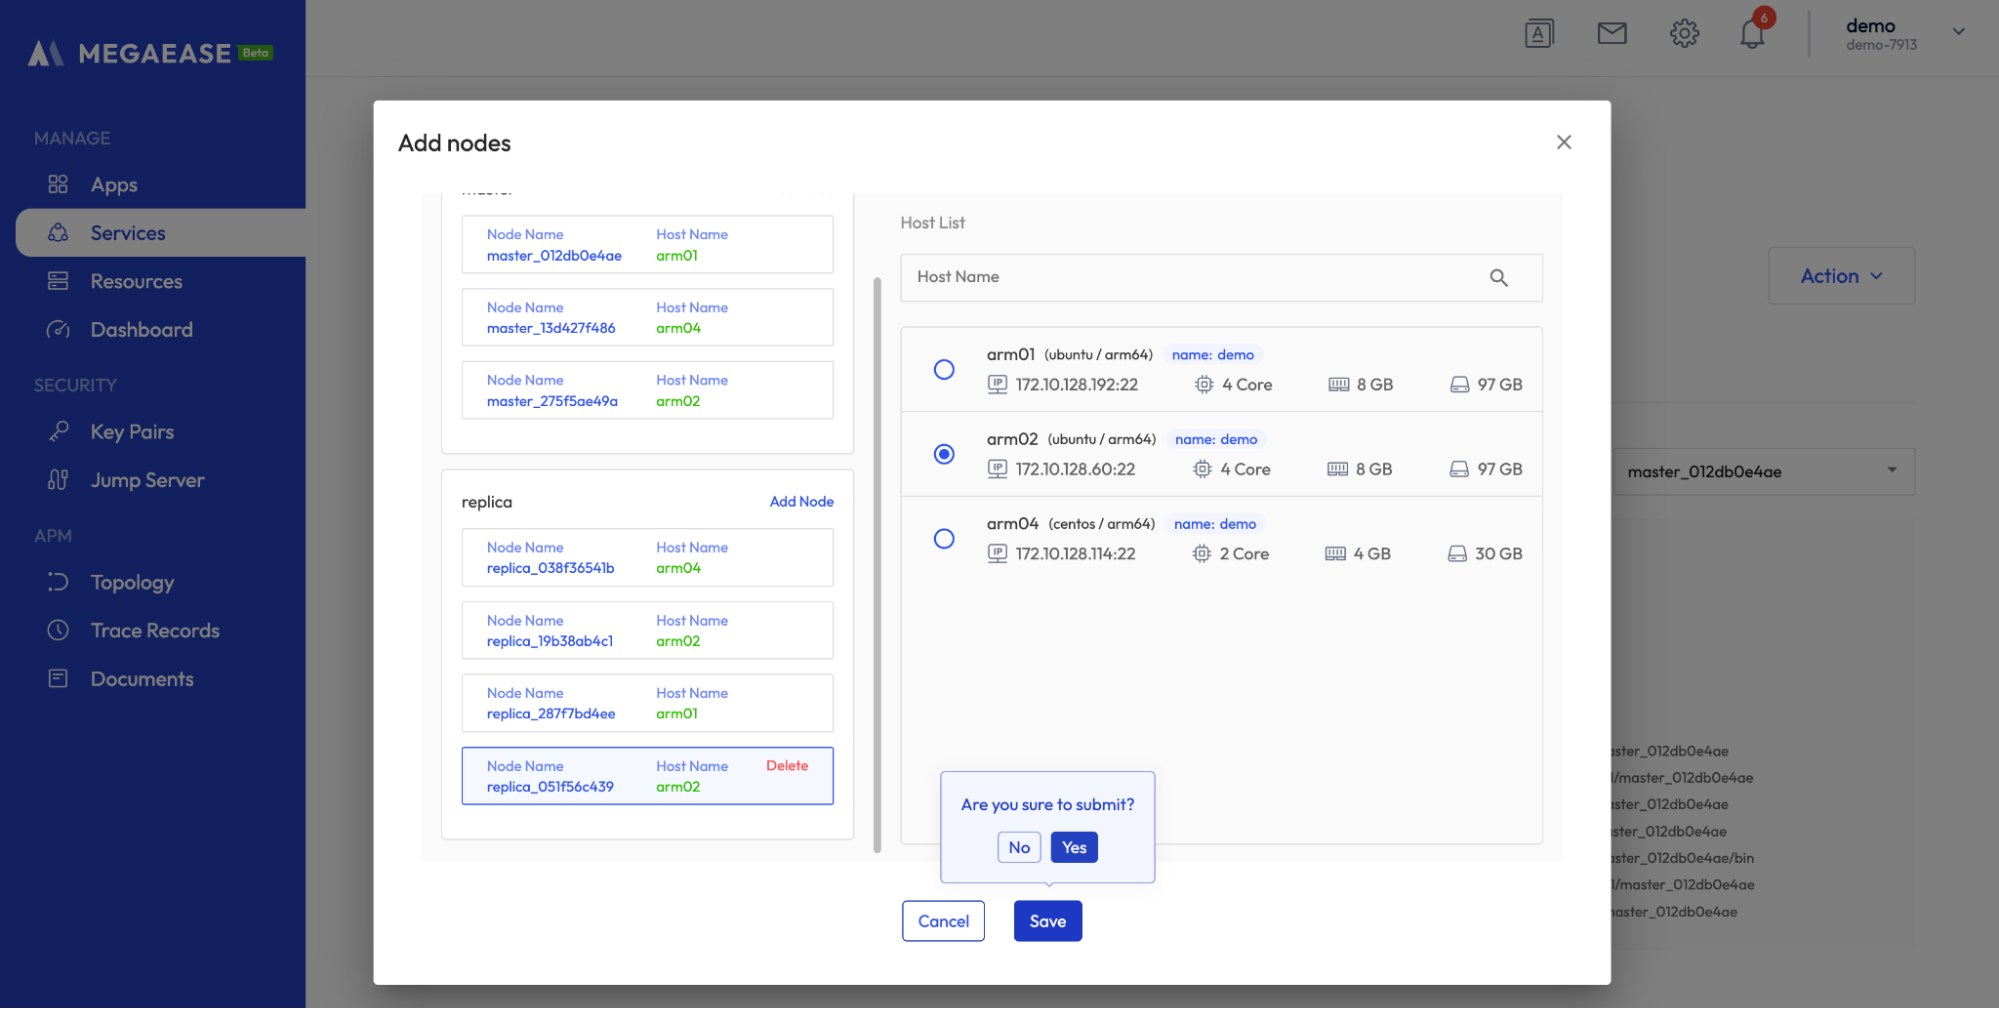
Task: Open the Jump Server page
Action: [x=146, y=479]
